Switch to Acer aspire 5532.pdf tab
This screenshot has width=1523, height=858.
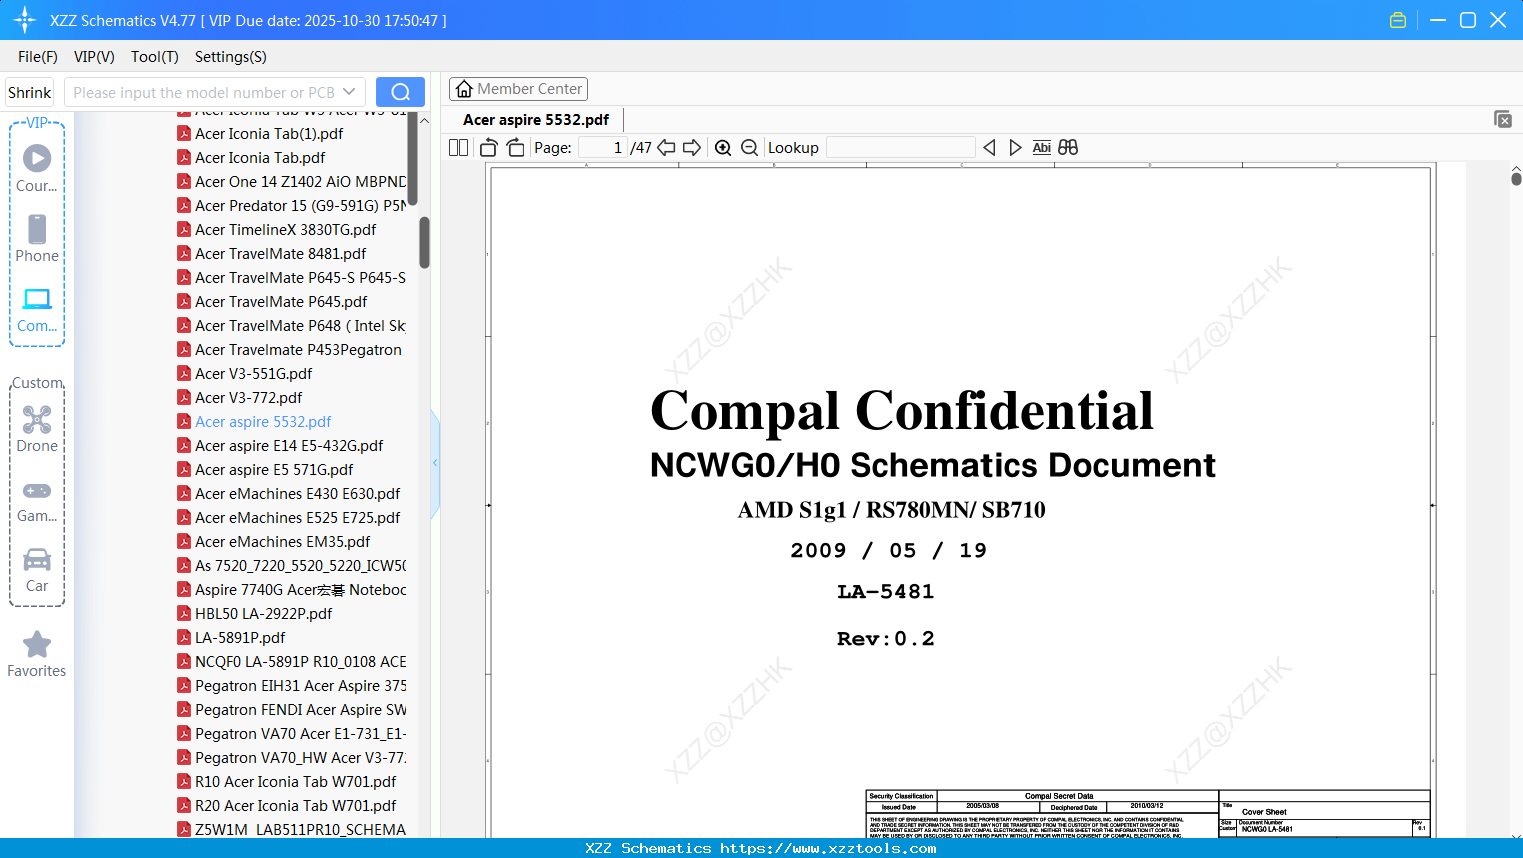[536, 120]
